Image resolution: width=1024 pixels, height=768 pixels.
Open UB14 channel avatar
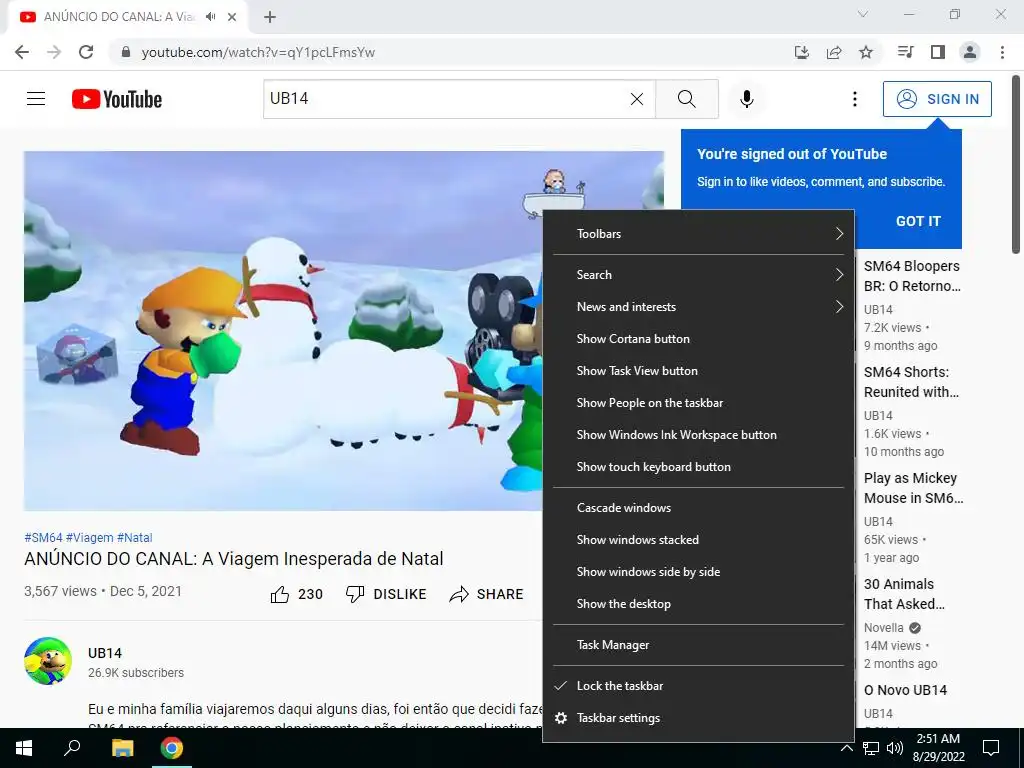pos(48,661)
